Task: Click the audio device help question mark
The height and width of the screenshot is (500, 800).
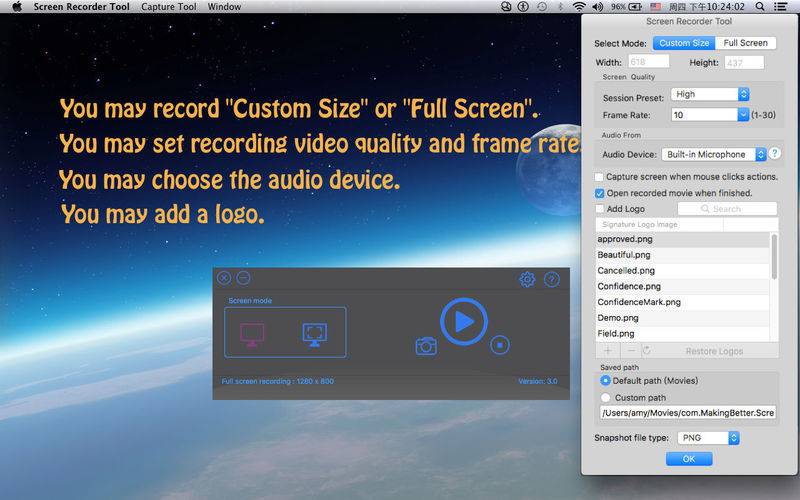Action: pos(774,153)
